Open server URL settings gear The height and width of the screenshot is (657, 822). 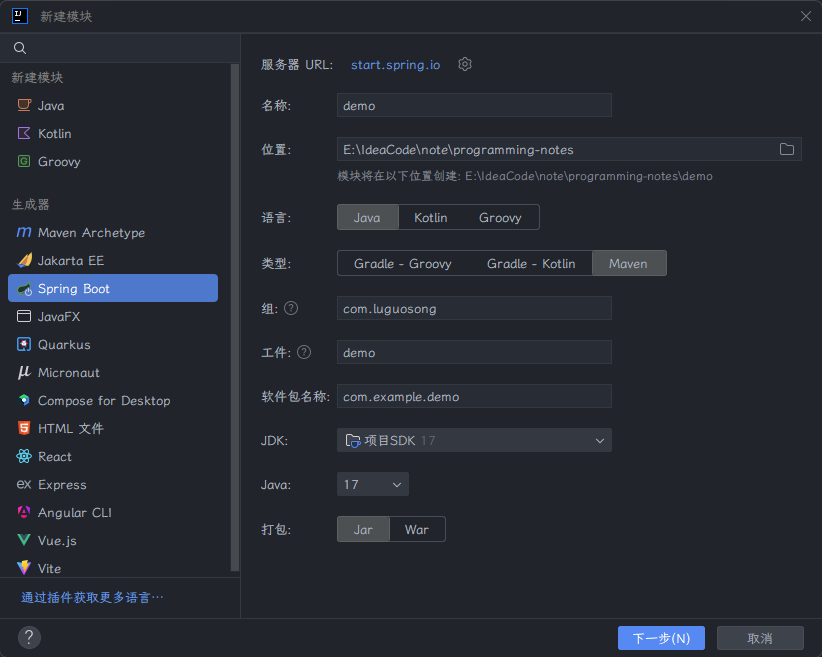(x=465, y=64)
